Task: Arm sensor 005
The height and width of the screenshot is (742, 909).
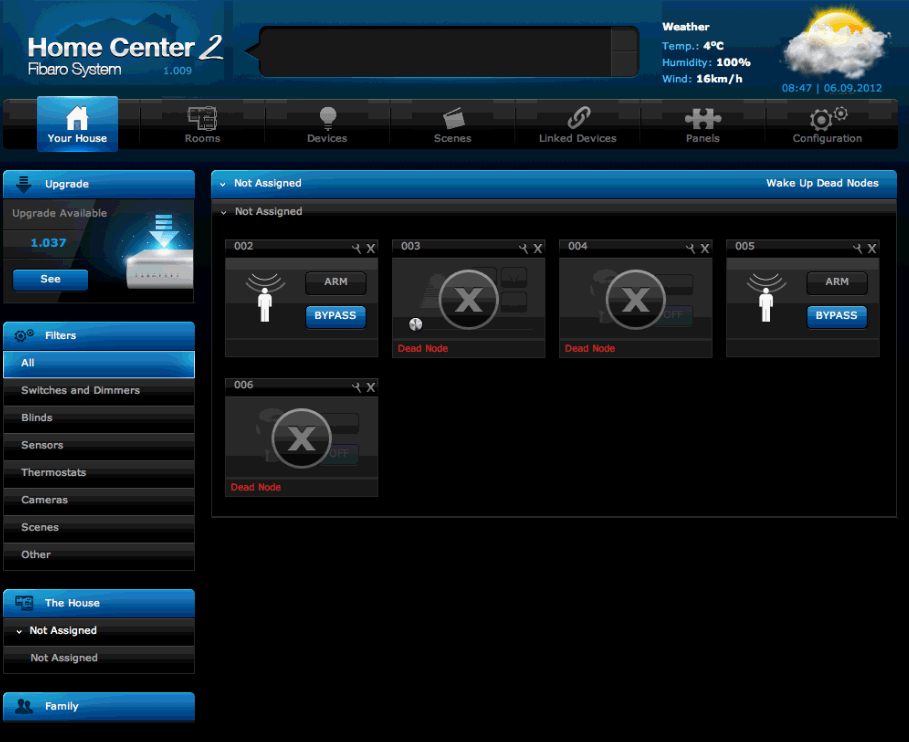Action: (837, 282)
